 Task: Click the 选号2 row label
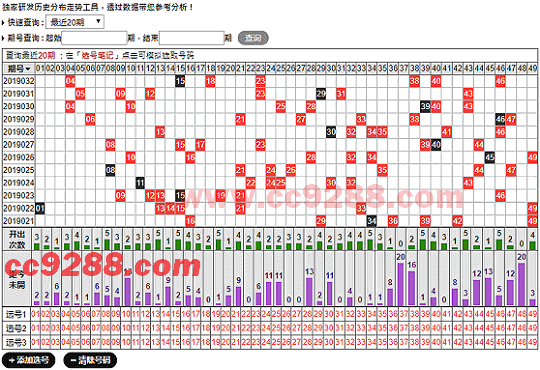[16, 328]
